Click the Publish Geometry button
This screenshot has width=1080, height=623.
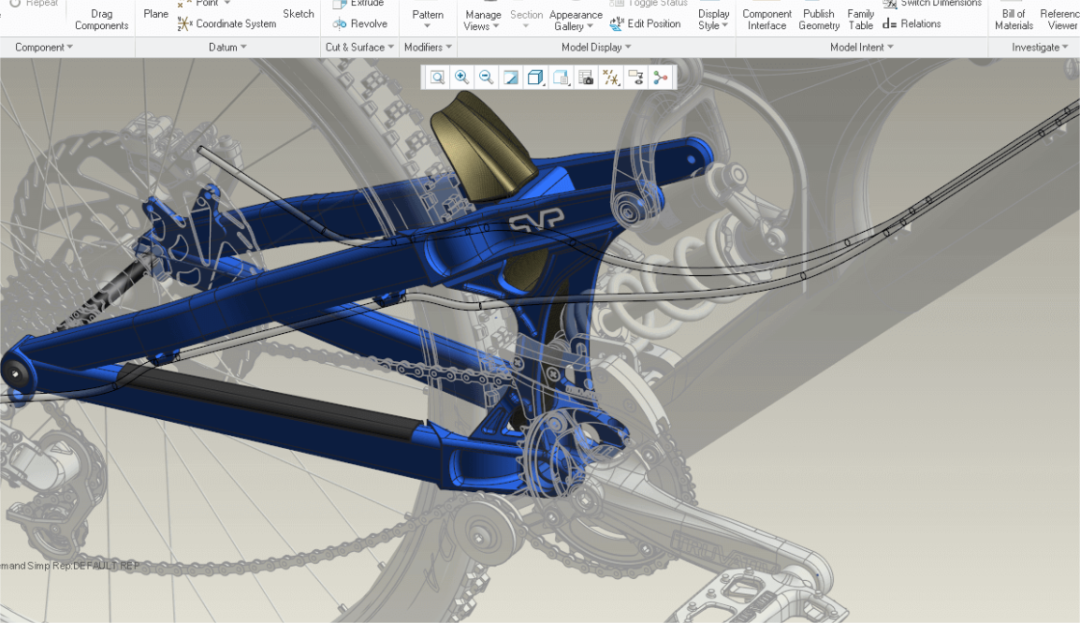tap(819, 19)
